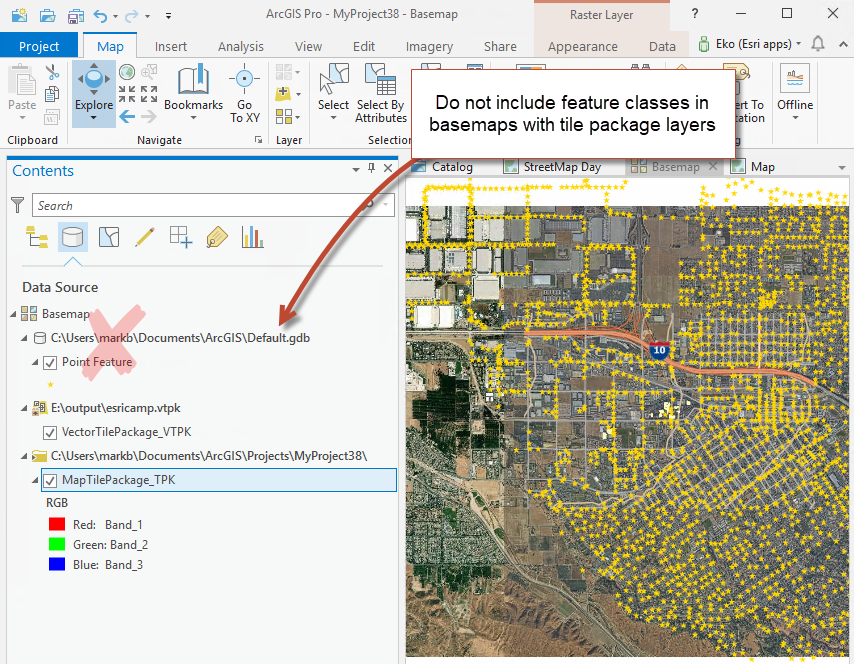Open the notifications bell icon
Screen dimensions: 854x664
[818, 44]
